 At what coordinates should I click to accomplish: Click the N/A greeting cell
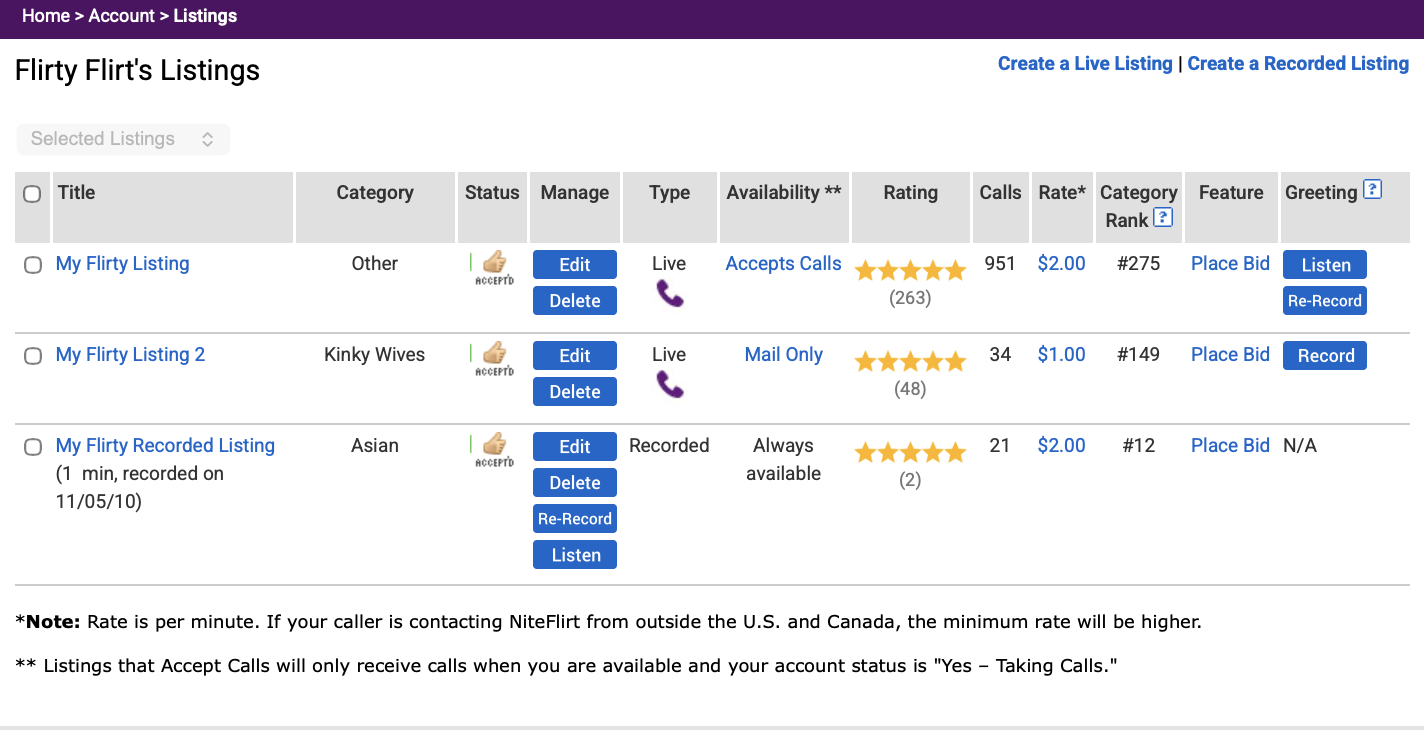tap(1300, 446)
